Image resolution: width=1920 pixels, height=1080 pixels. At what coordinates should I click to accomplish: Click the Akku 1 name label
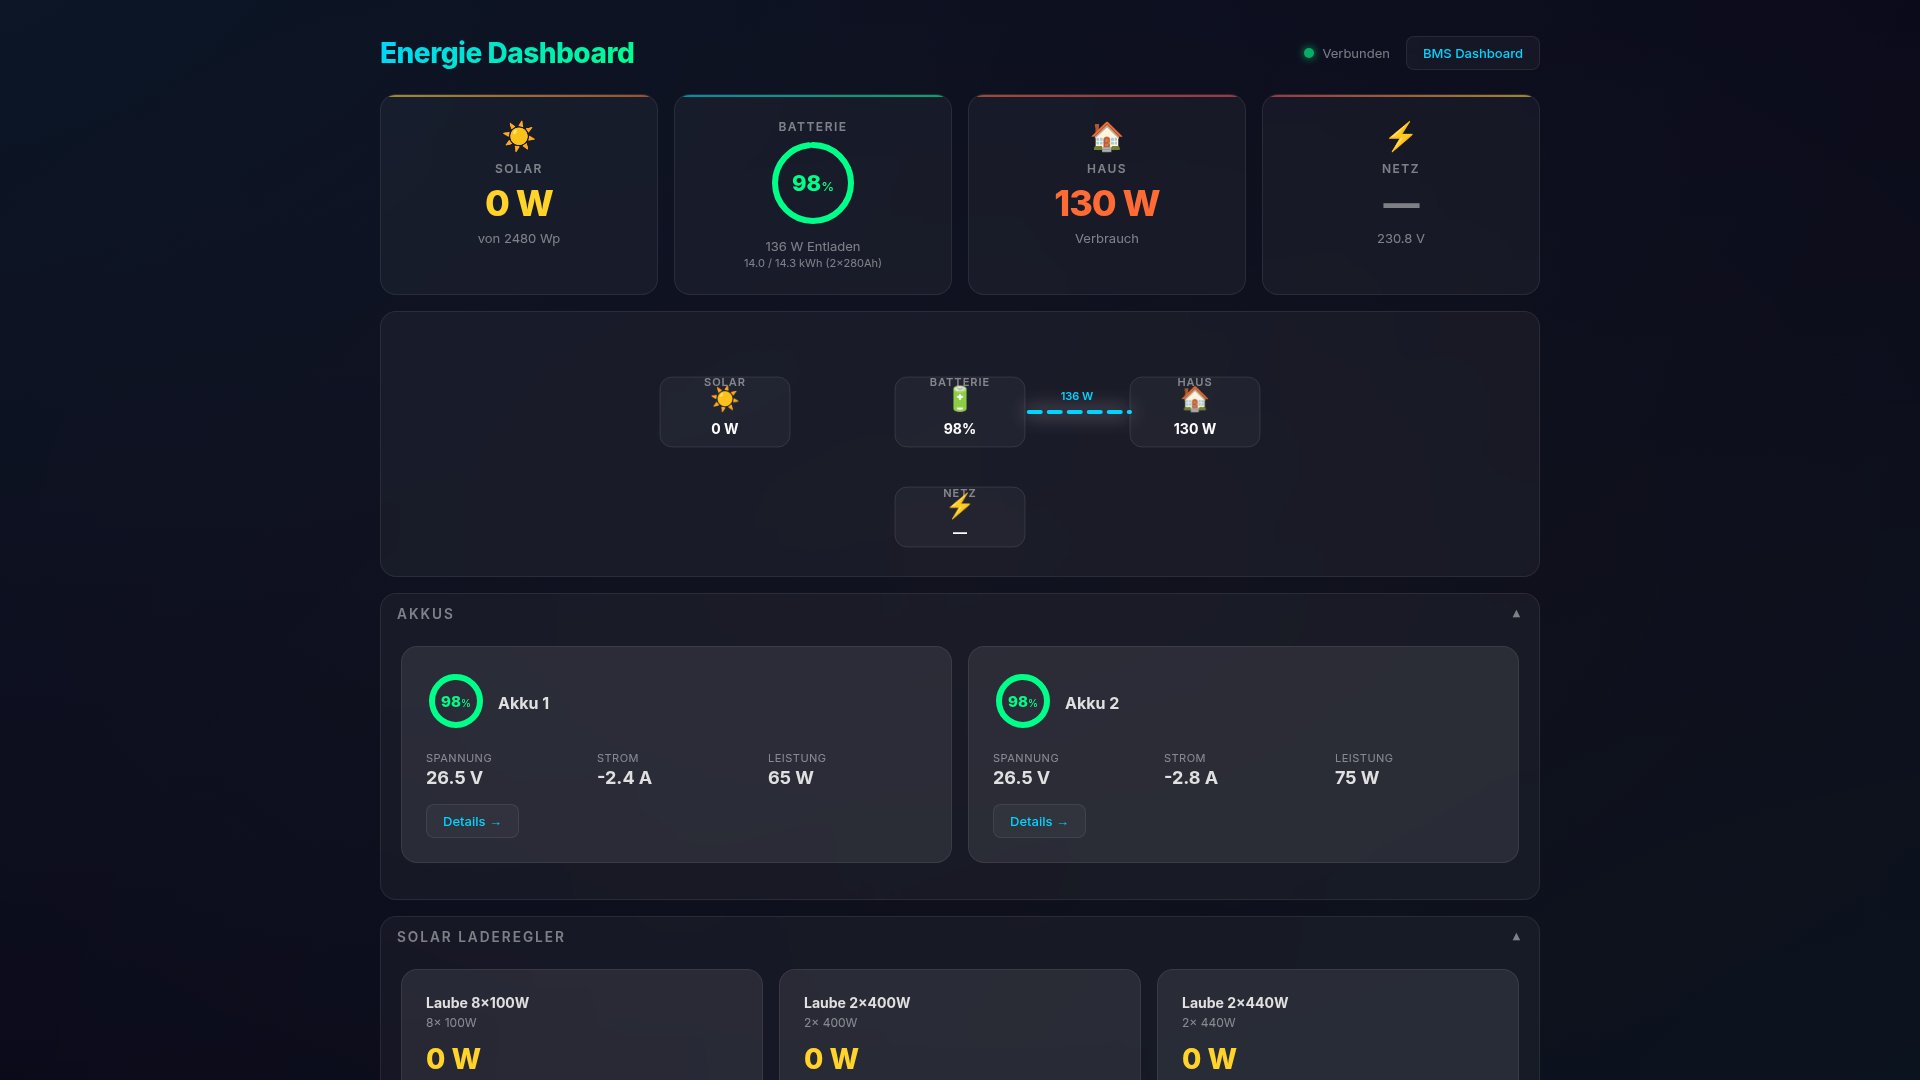point(523,703)
